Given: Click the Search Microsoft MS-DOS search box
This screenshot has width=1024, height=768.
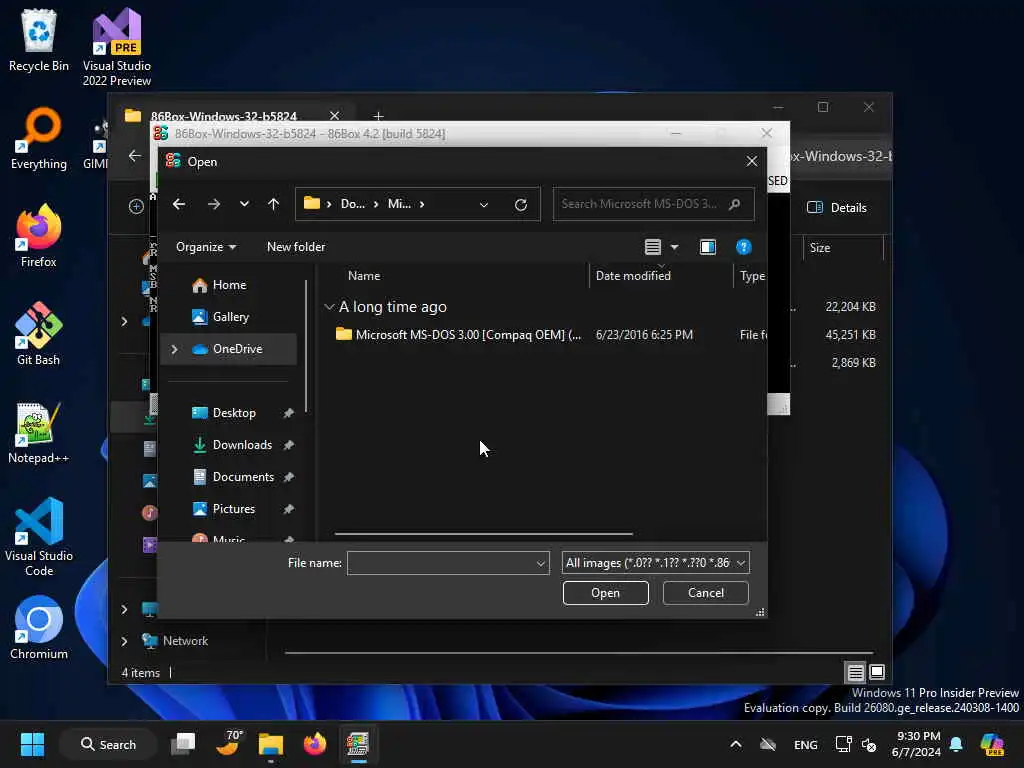Looking at the screenshot, I should coord(654,204).
